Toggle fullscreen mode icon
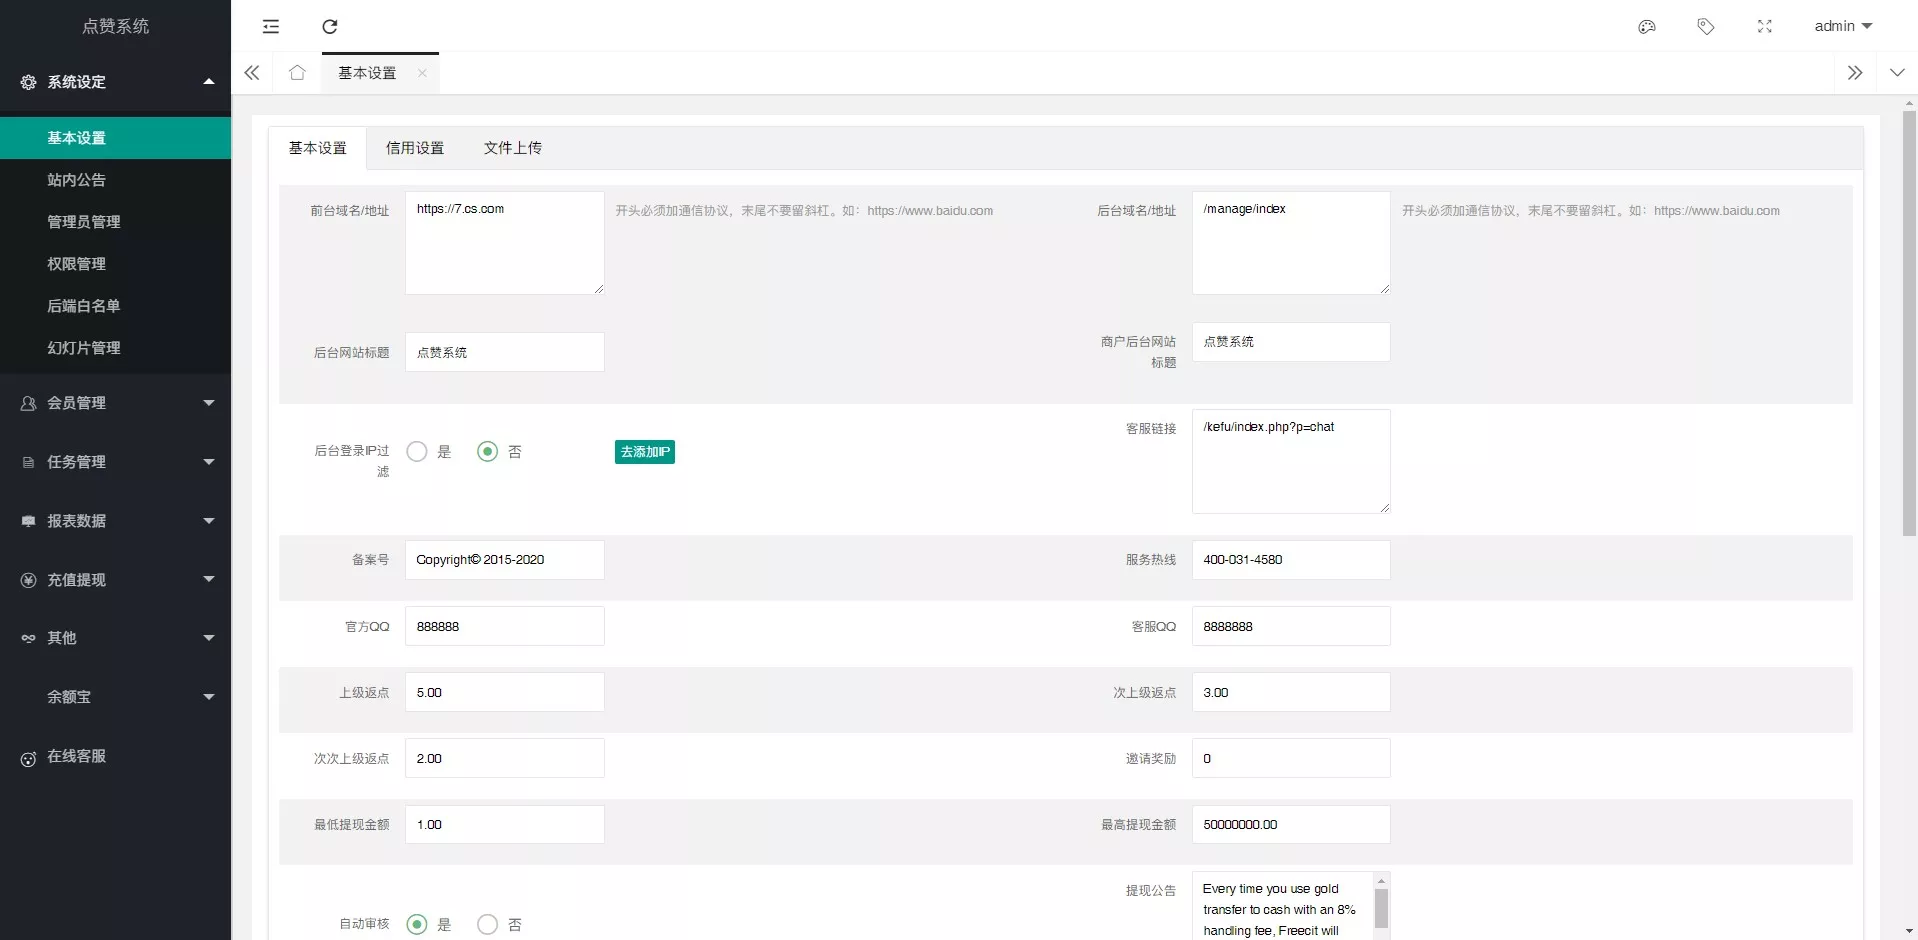 (x=1765, y=27)
